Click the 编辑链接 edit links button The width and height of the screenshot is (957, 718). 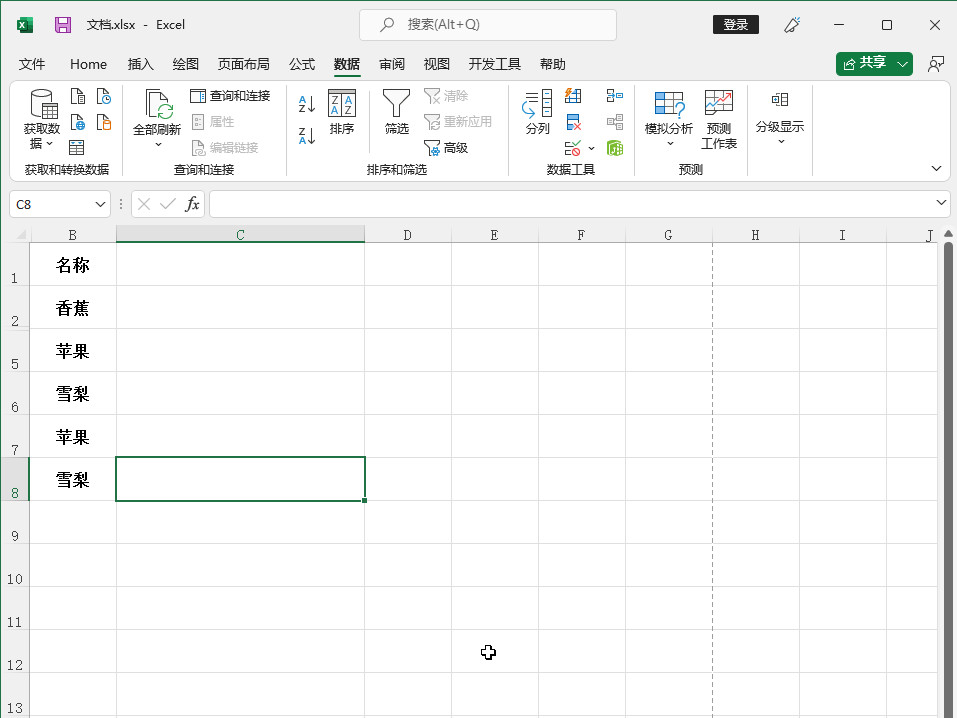coord(225,147)
